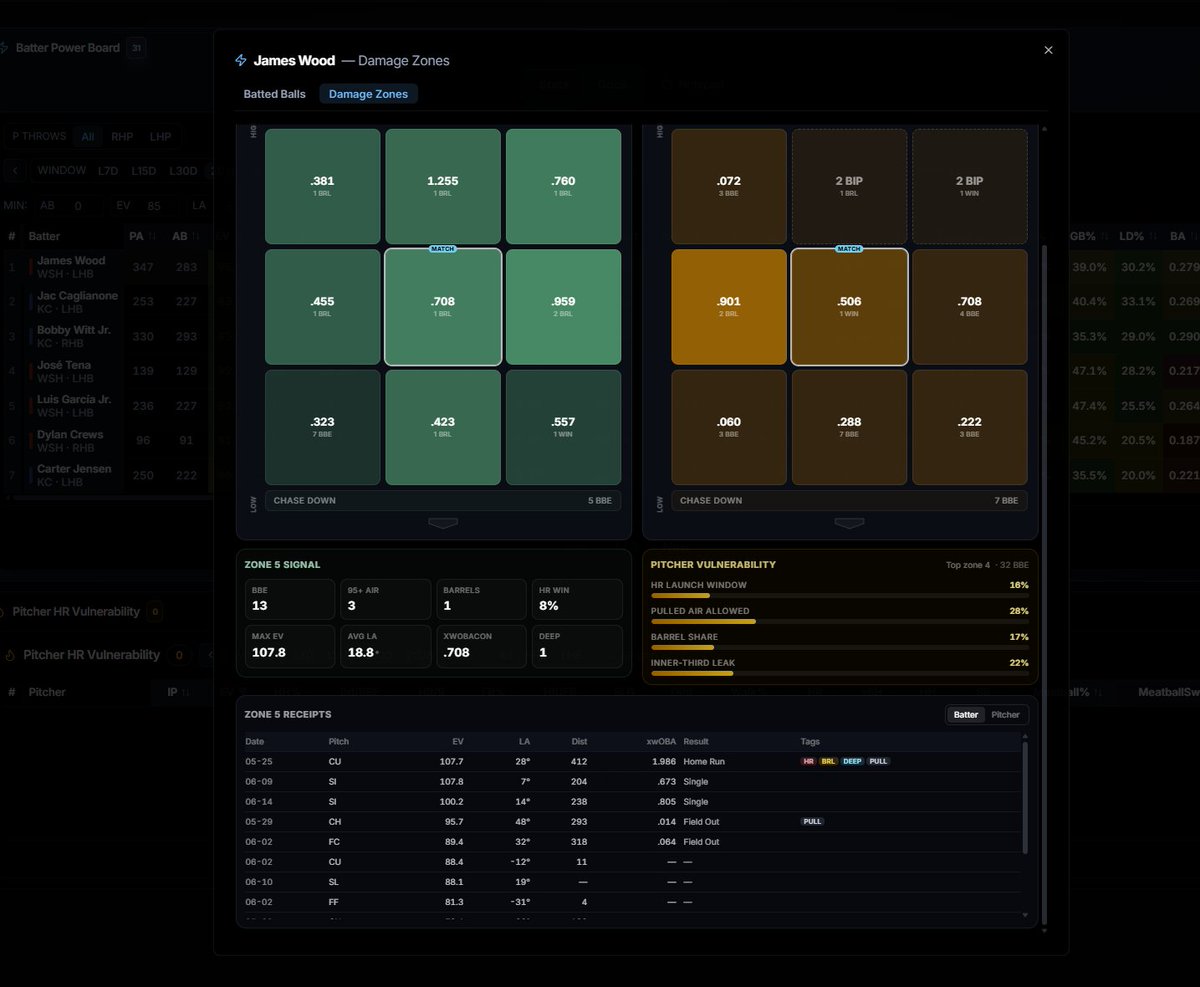Click the BARRELS 1 stat card

click(484, 599)
